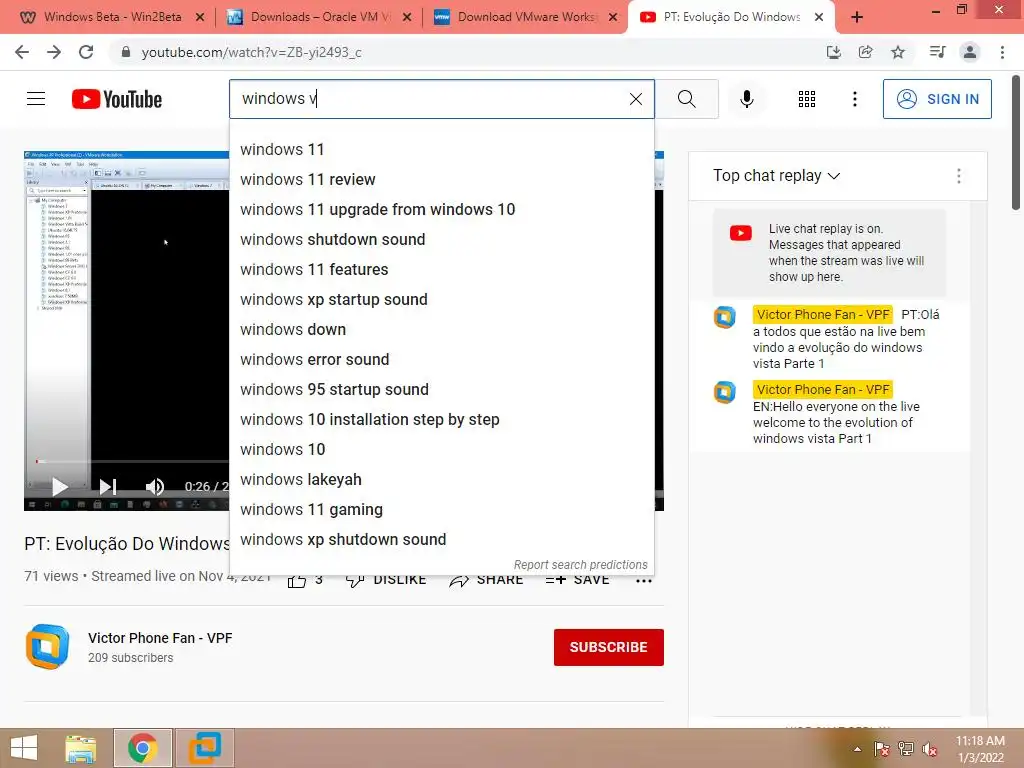Click the page vertical scrollbar
The height and width of the screenshot is (768, 1024).
[x=1017, y=144]
